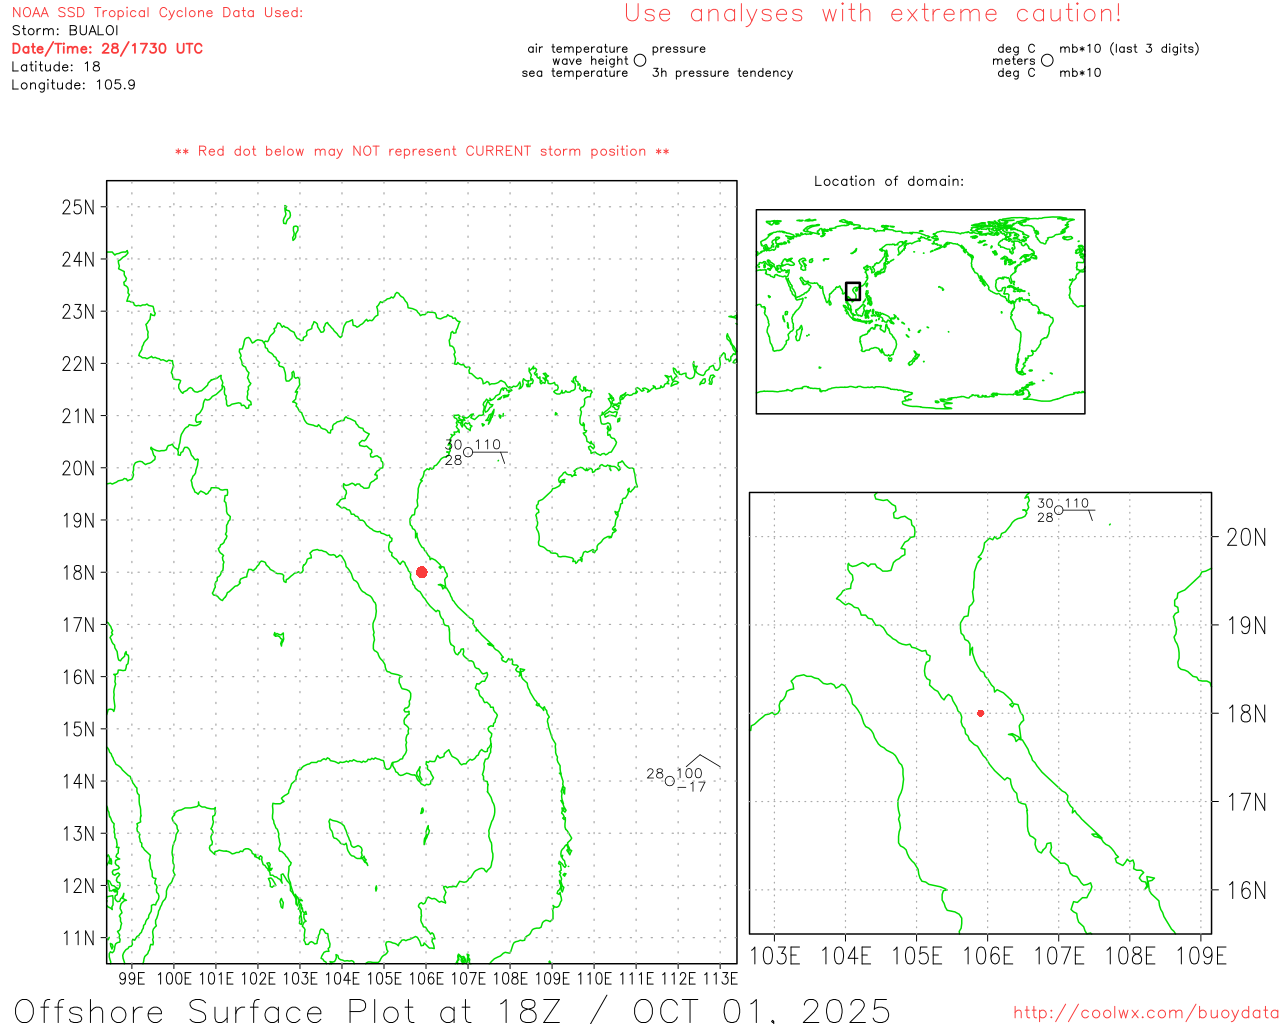Click the red dot disclaimer text above map
This screenshot has height=1024, width=1280.
(422, 151)
